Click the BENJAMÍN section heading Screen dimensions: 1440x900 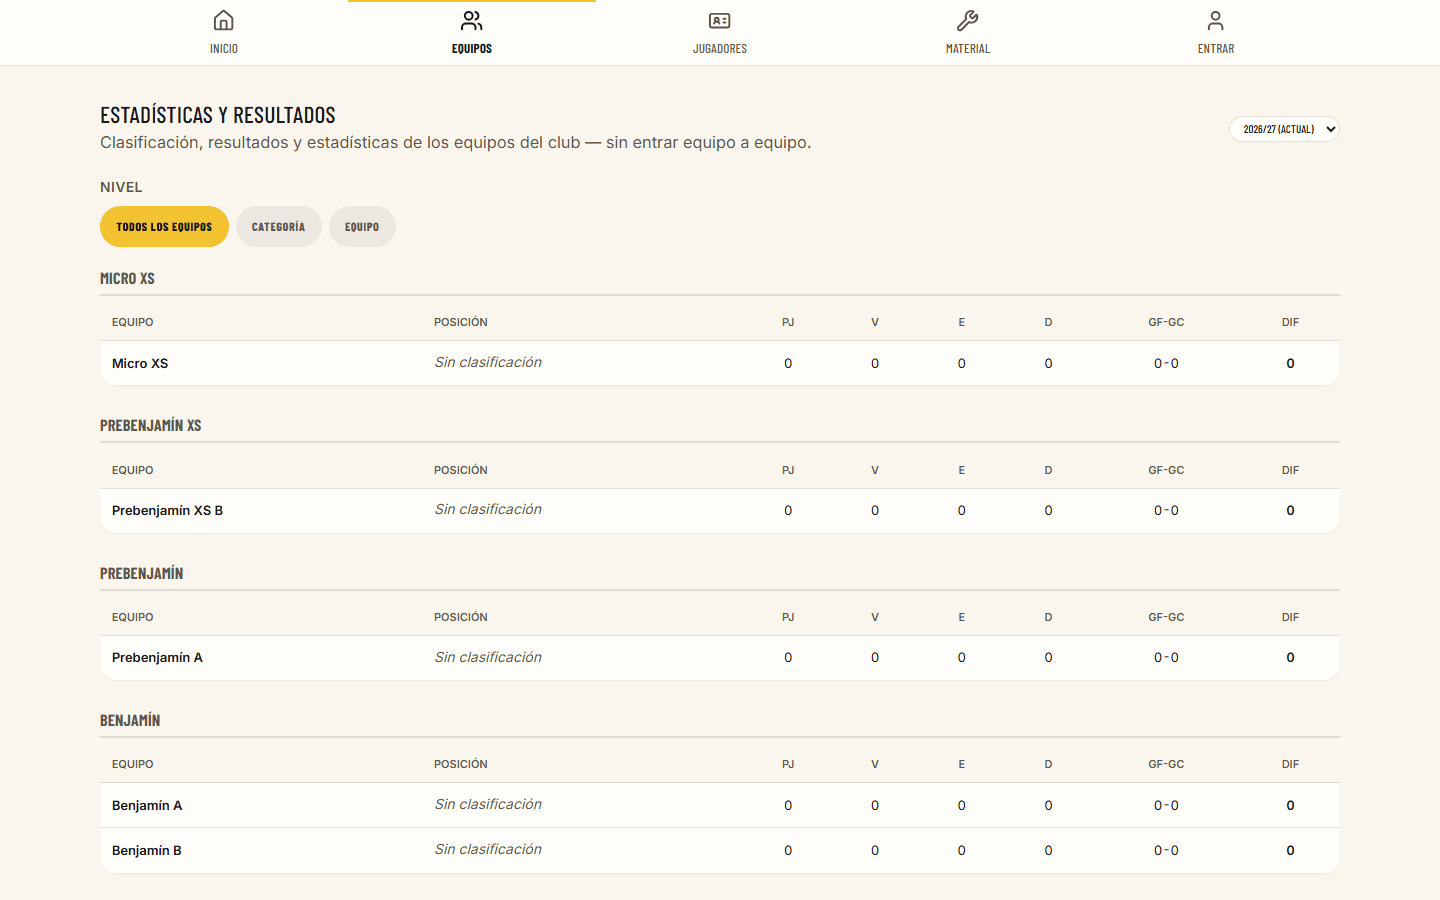[x=130, y=720]
